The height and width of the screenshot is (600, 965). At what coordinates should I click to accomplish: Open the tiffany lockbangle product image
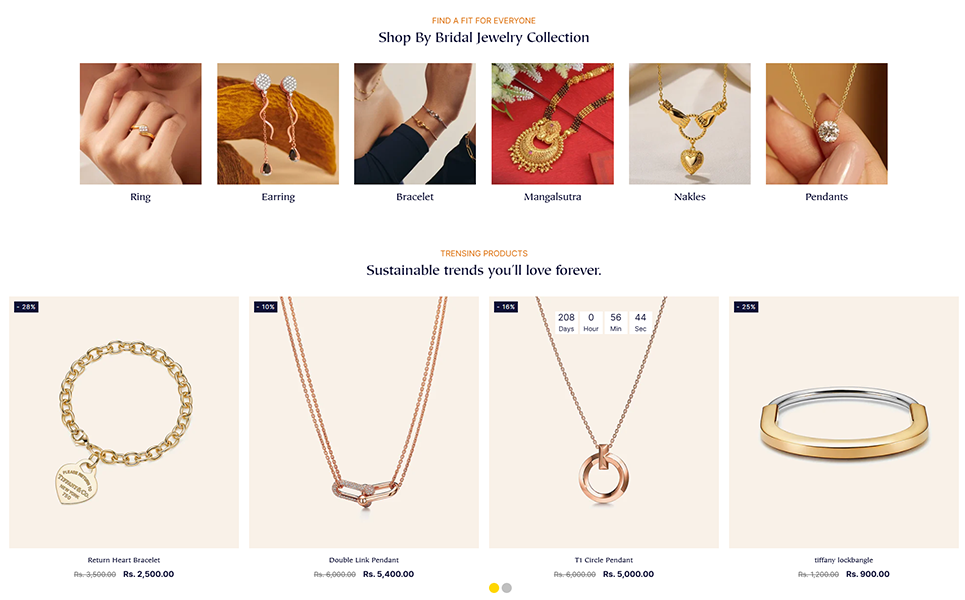[844, 422]
